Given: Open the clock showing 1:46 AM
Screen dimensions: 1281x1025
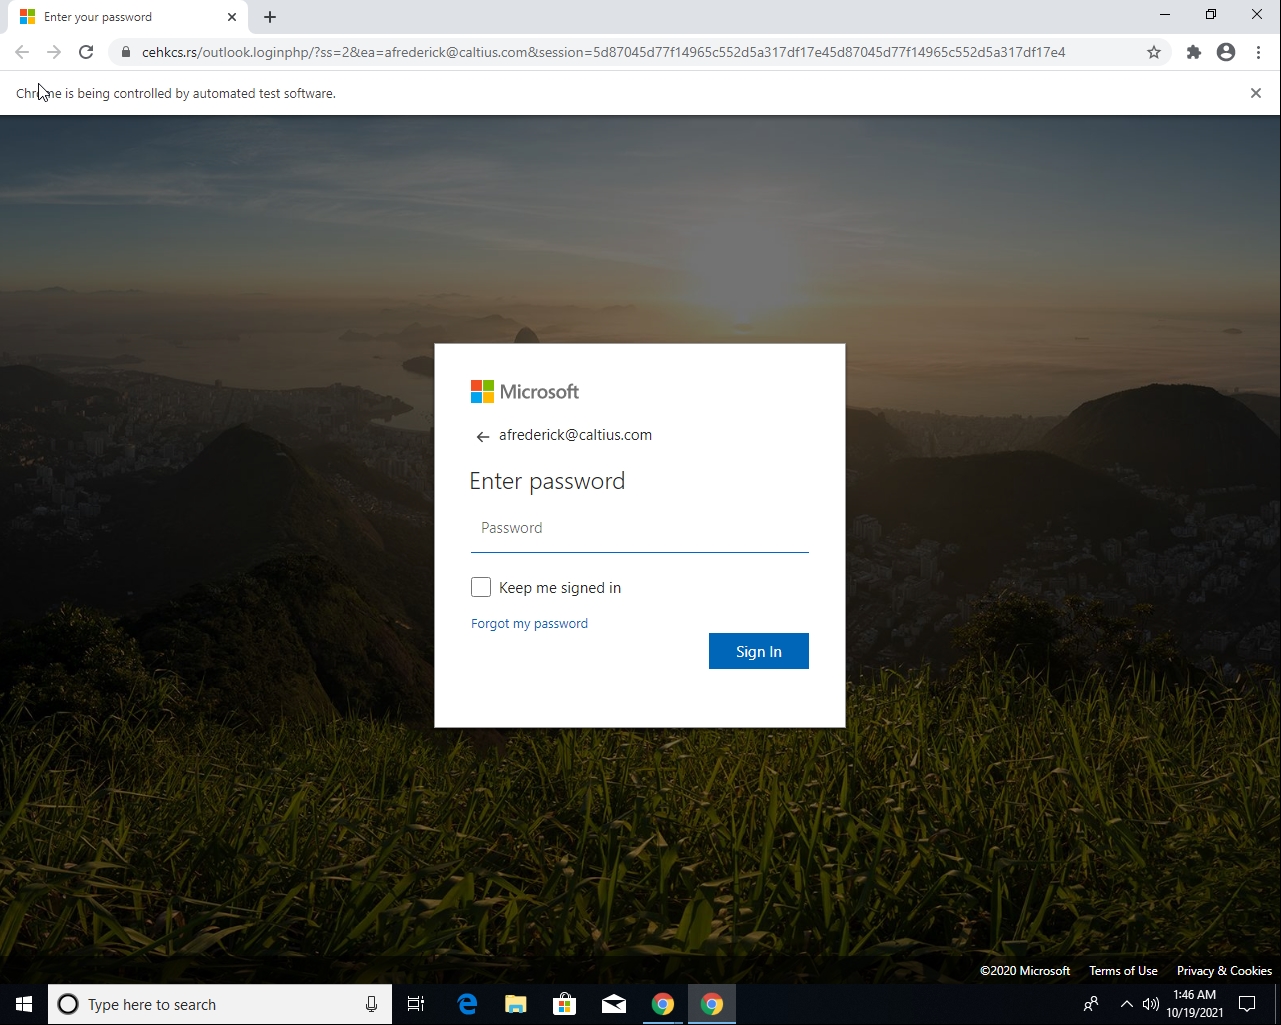Looking at the screenshot, I should point(1195,1004).
